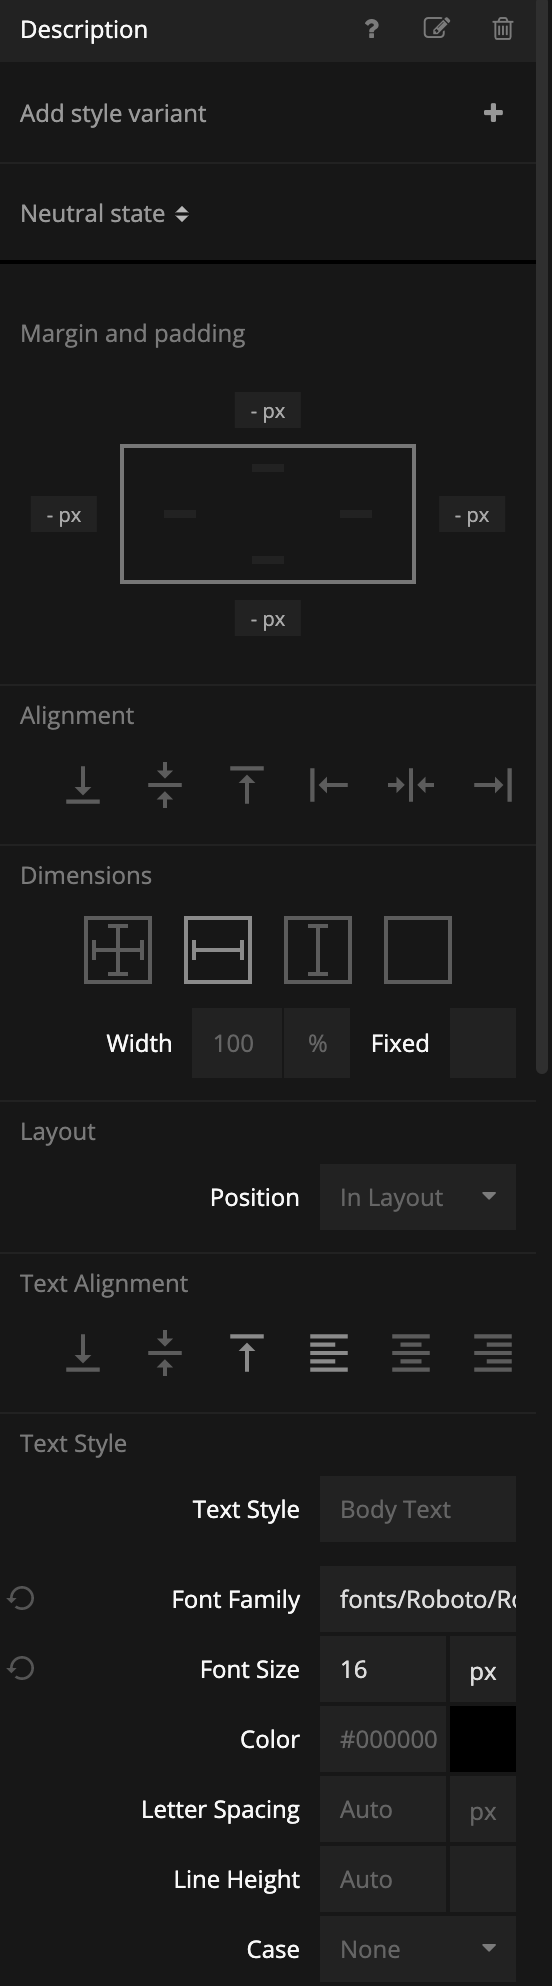Open the black text color swatch
Image resolution: width=552 pixels, height=1986 pixels.
pyautogui.click(x=483, y=1739)
